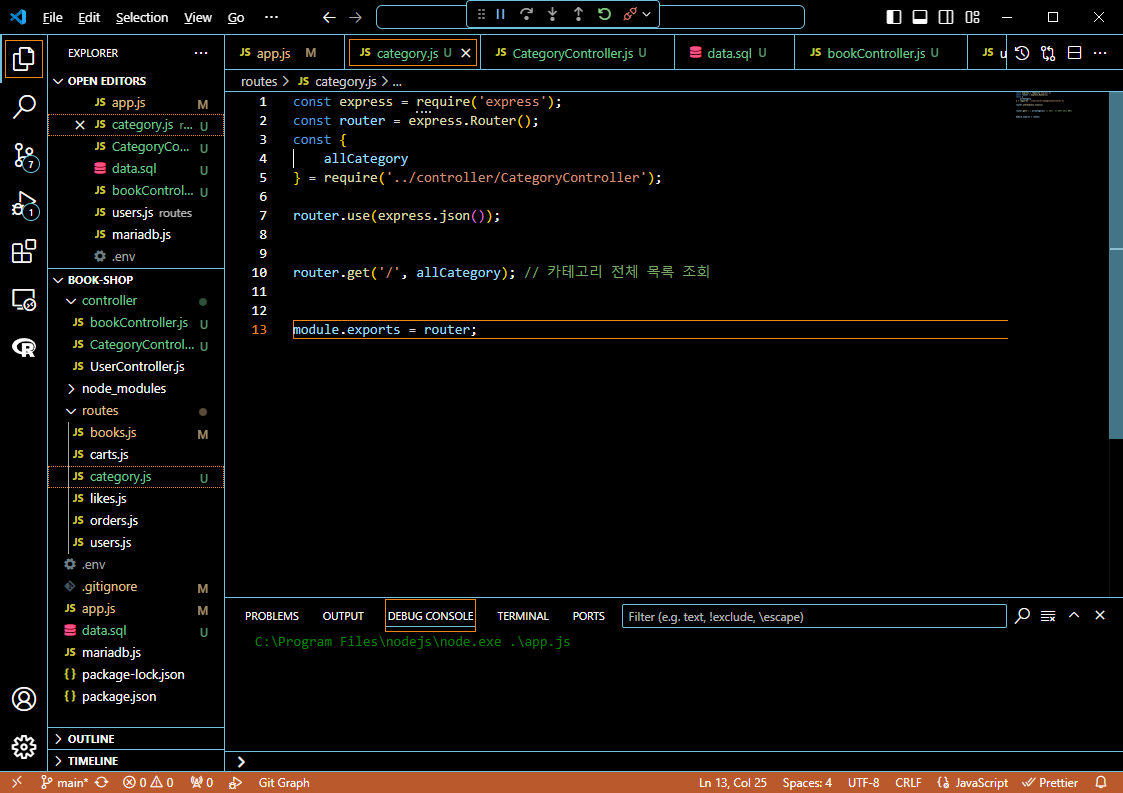
Task: Toggle the primary side bar
Action: point(894,17)
